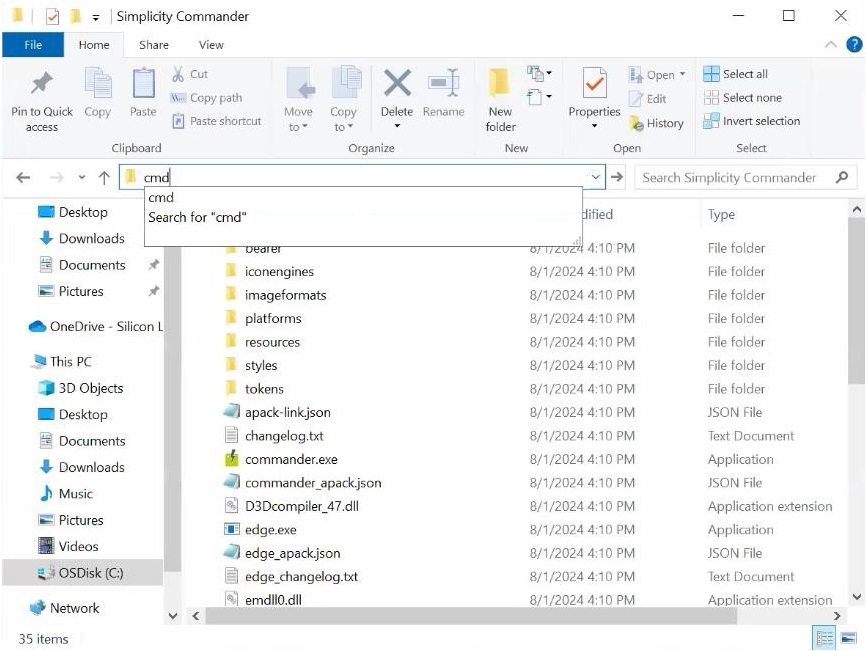The image size is (867, 651).
Task: Collapse the ribbon with the chevron
Action: coord(830,45)
